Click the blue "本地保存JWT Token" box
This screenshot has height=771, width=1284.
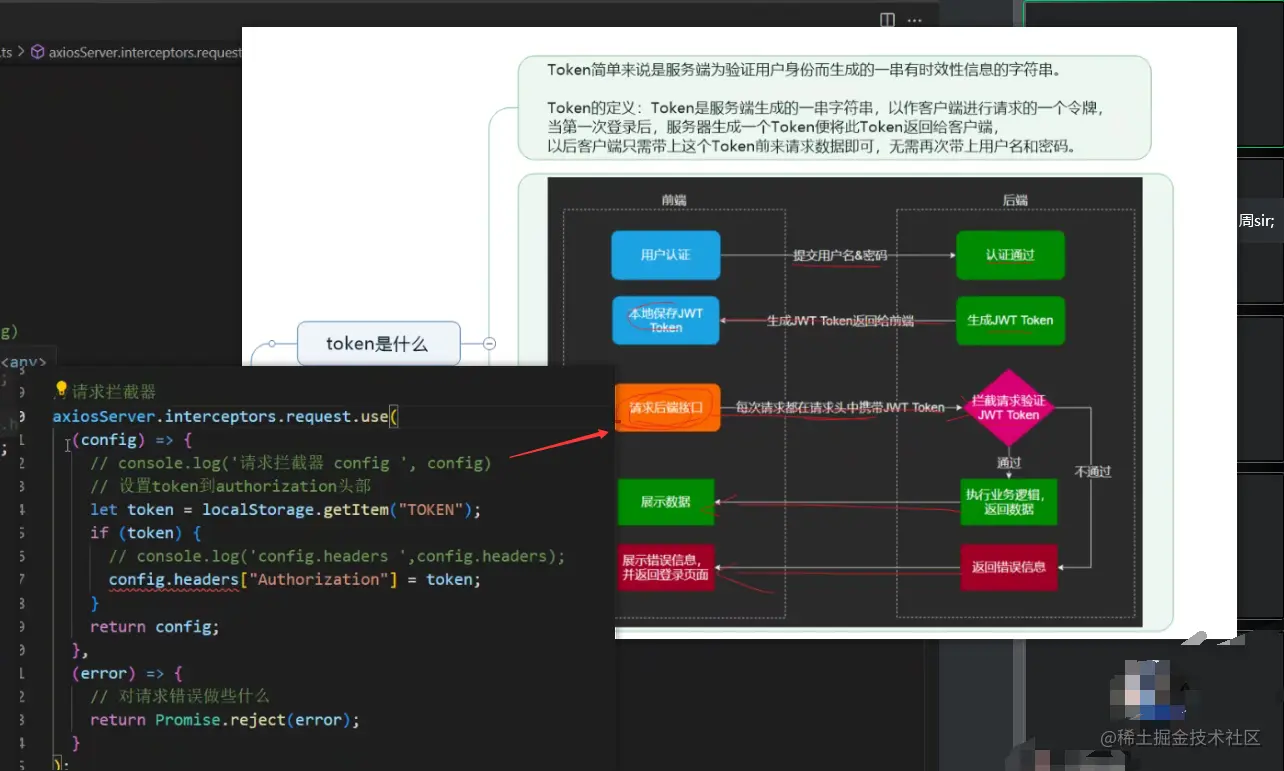tap(666, 320)
